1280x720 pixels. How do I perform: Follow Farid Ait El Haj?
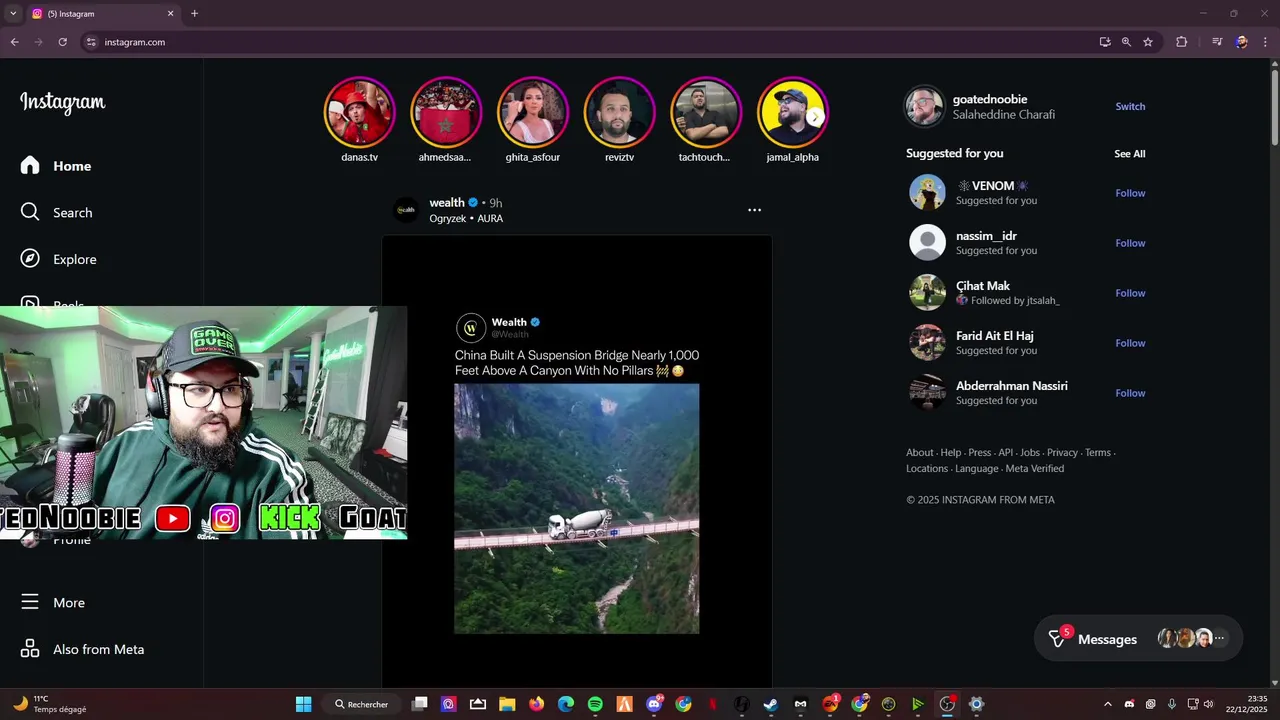point(1130,343)
